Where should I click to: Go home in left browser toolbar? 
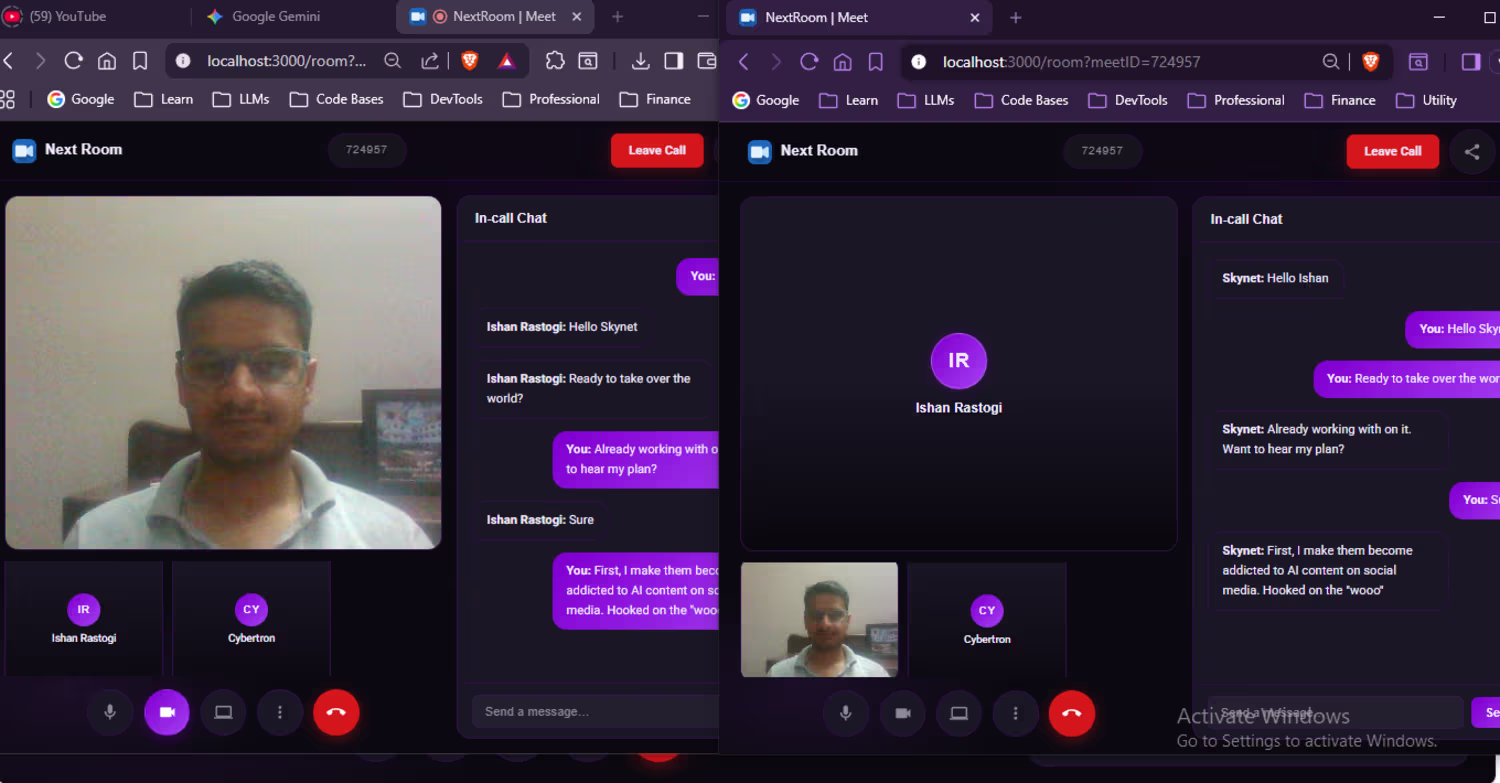[107, 61]
